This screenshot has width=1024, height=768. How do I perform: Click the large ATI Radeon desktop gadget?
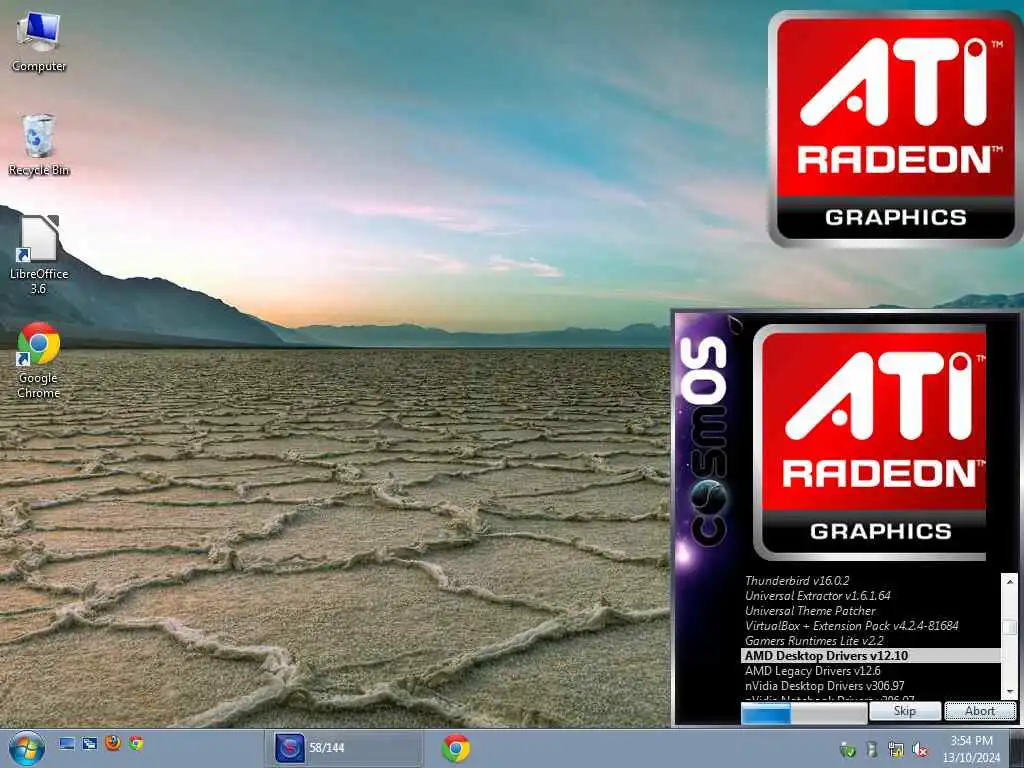pos(895,129)
